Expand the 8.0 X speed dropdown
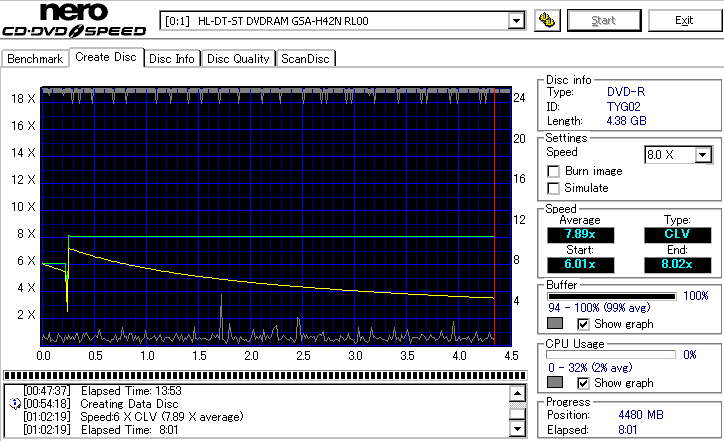Screen dimensions: 724x441 [x=702, y=154]
